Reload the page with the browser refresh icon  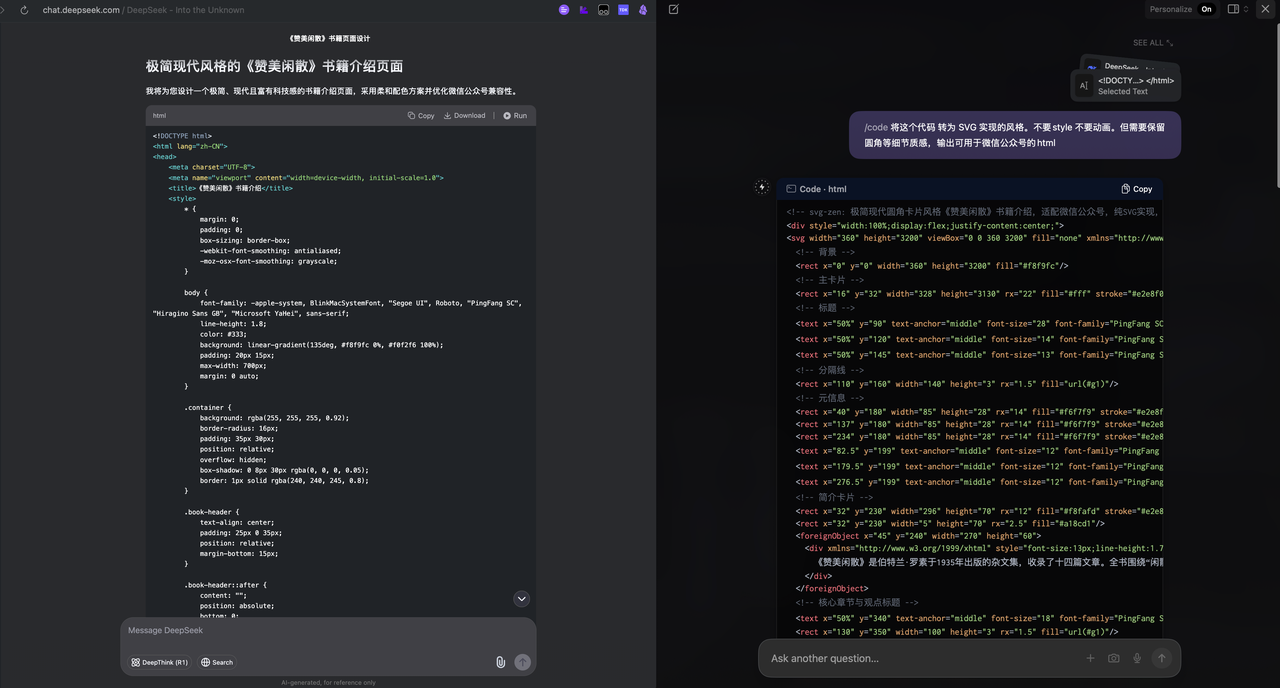click(x=24, y=10)
